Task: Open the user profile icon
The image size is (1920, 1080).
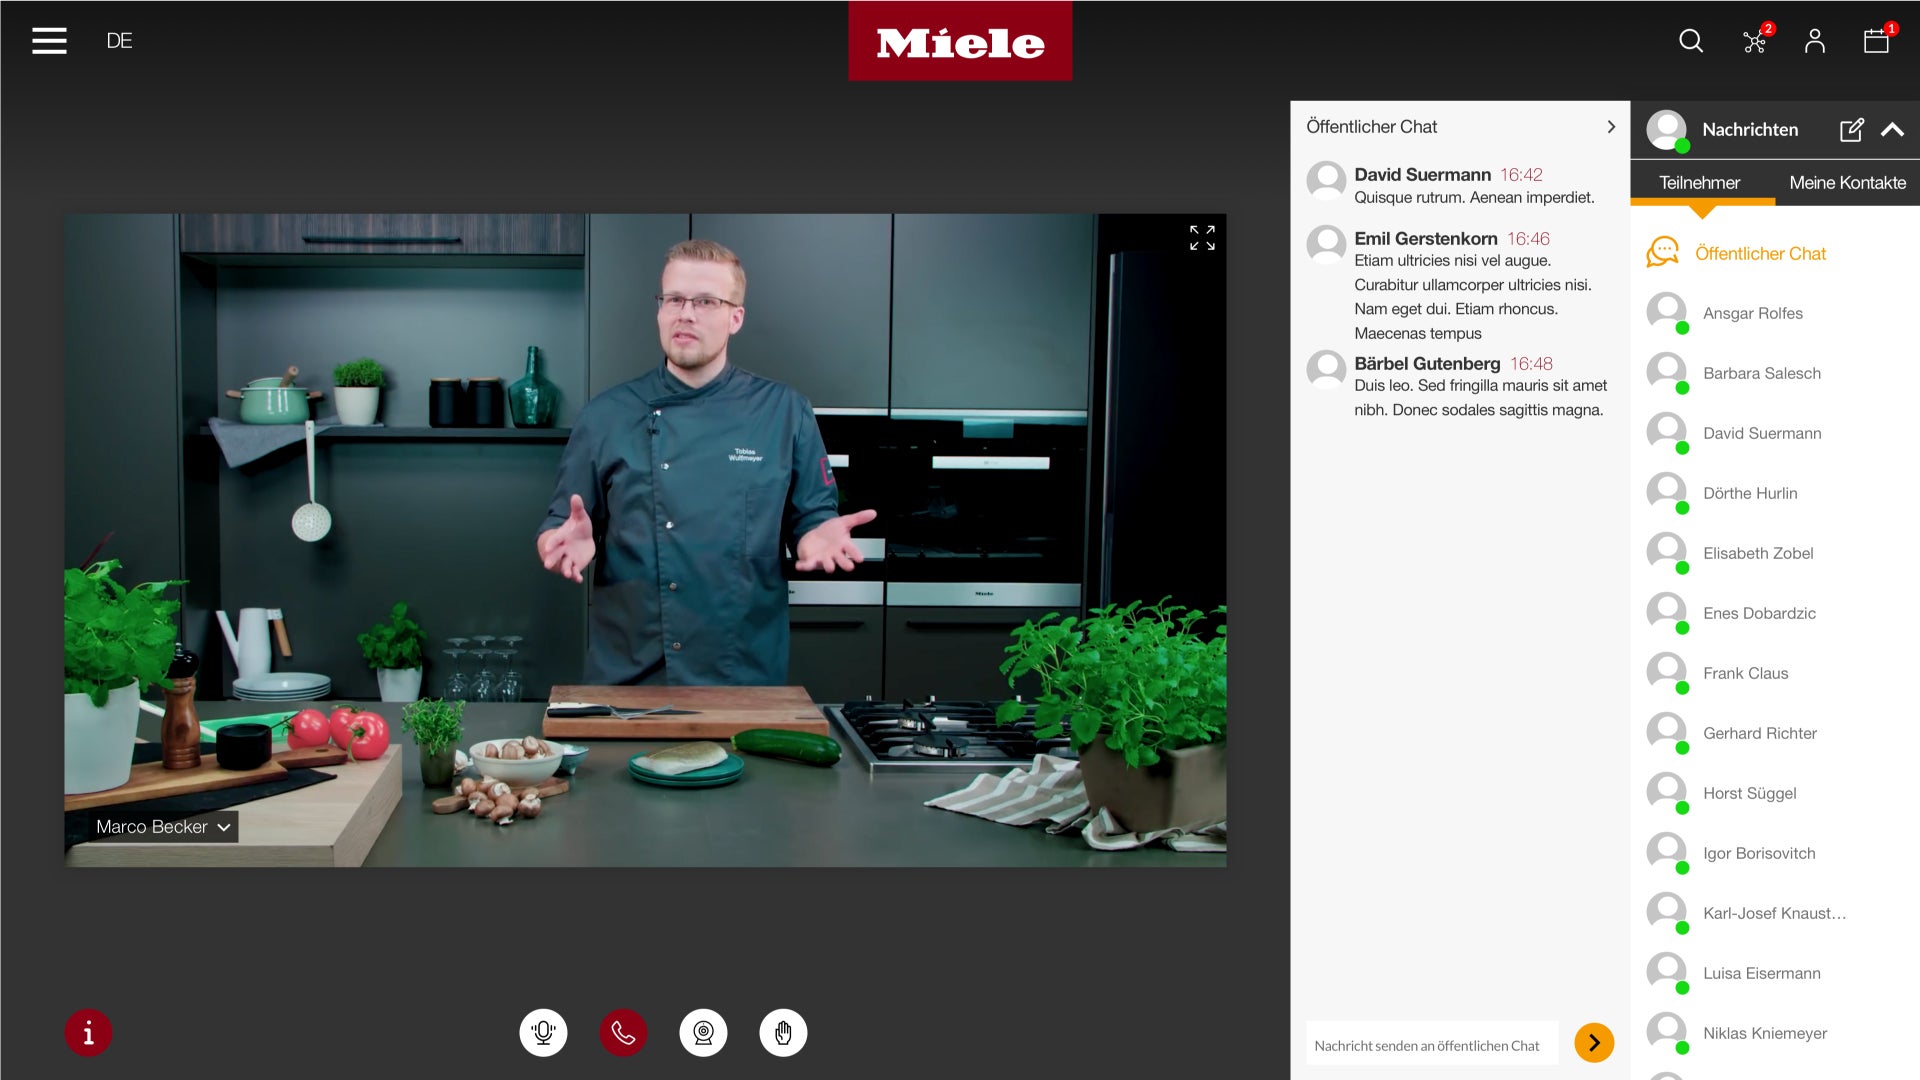Action: pos(1814,41)
